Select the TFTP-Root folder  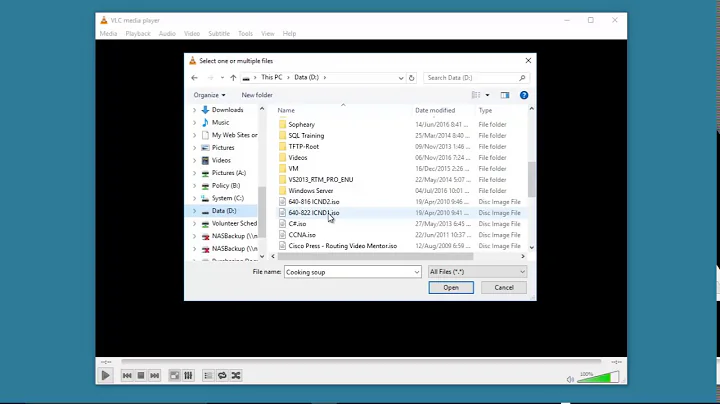(x=303, y=146)
